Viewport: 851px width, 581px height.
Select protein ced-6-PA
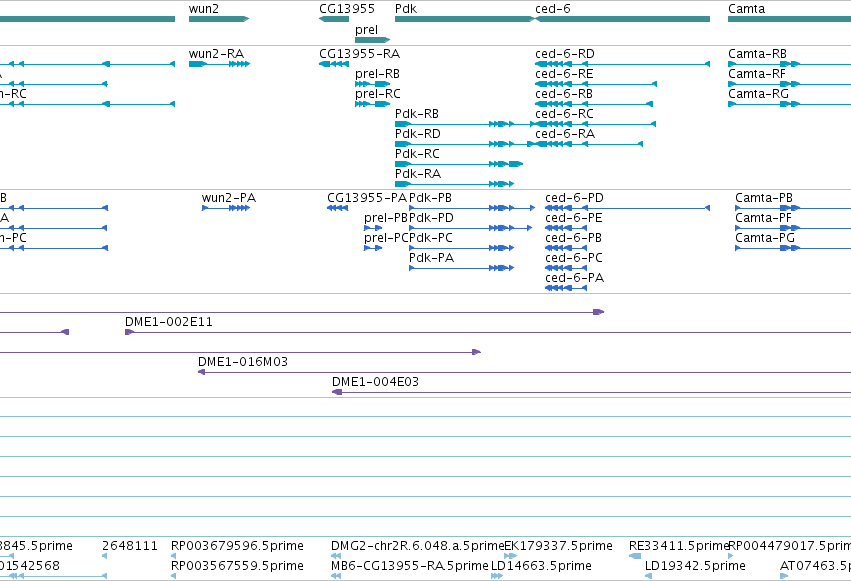point(566,289)
